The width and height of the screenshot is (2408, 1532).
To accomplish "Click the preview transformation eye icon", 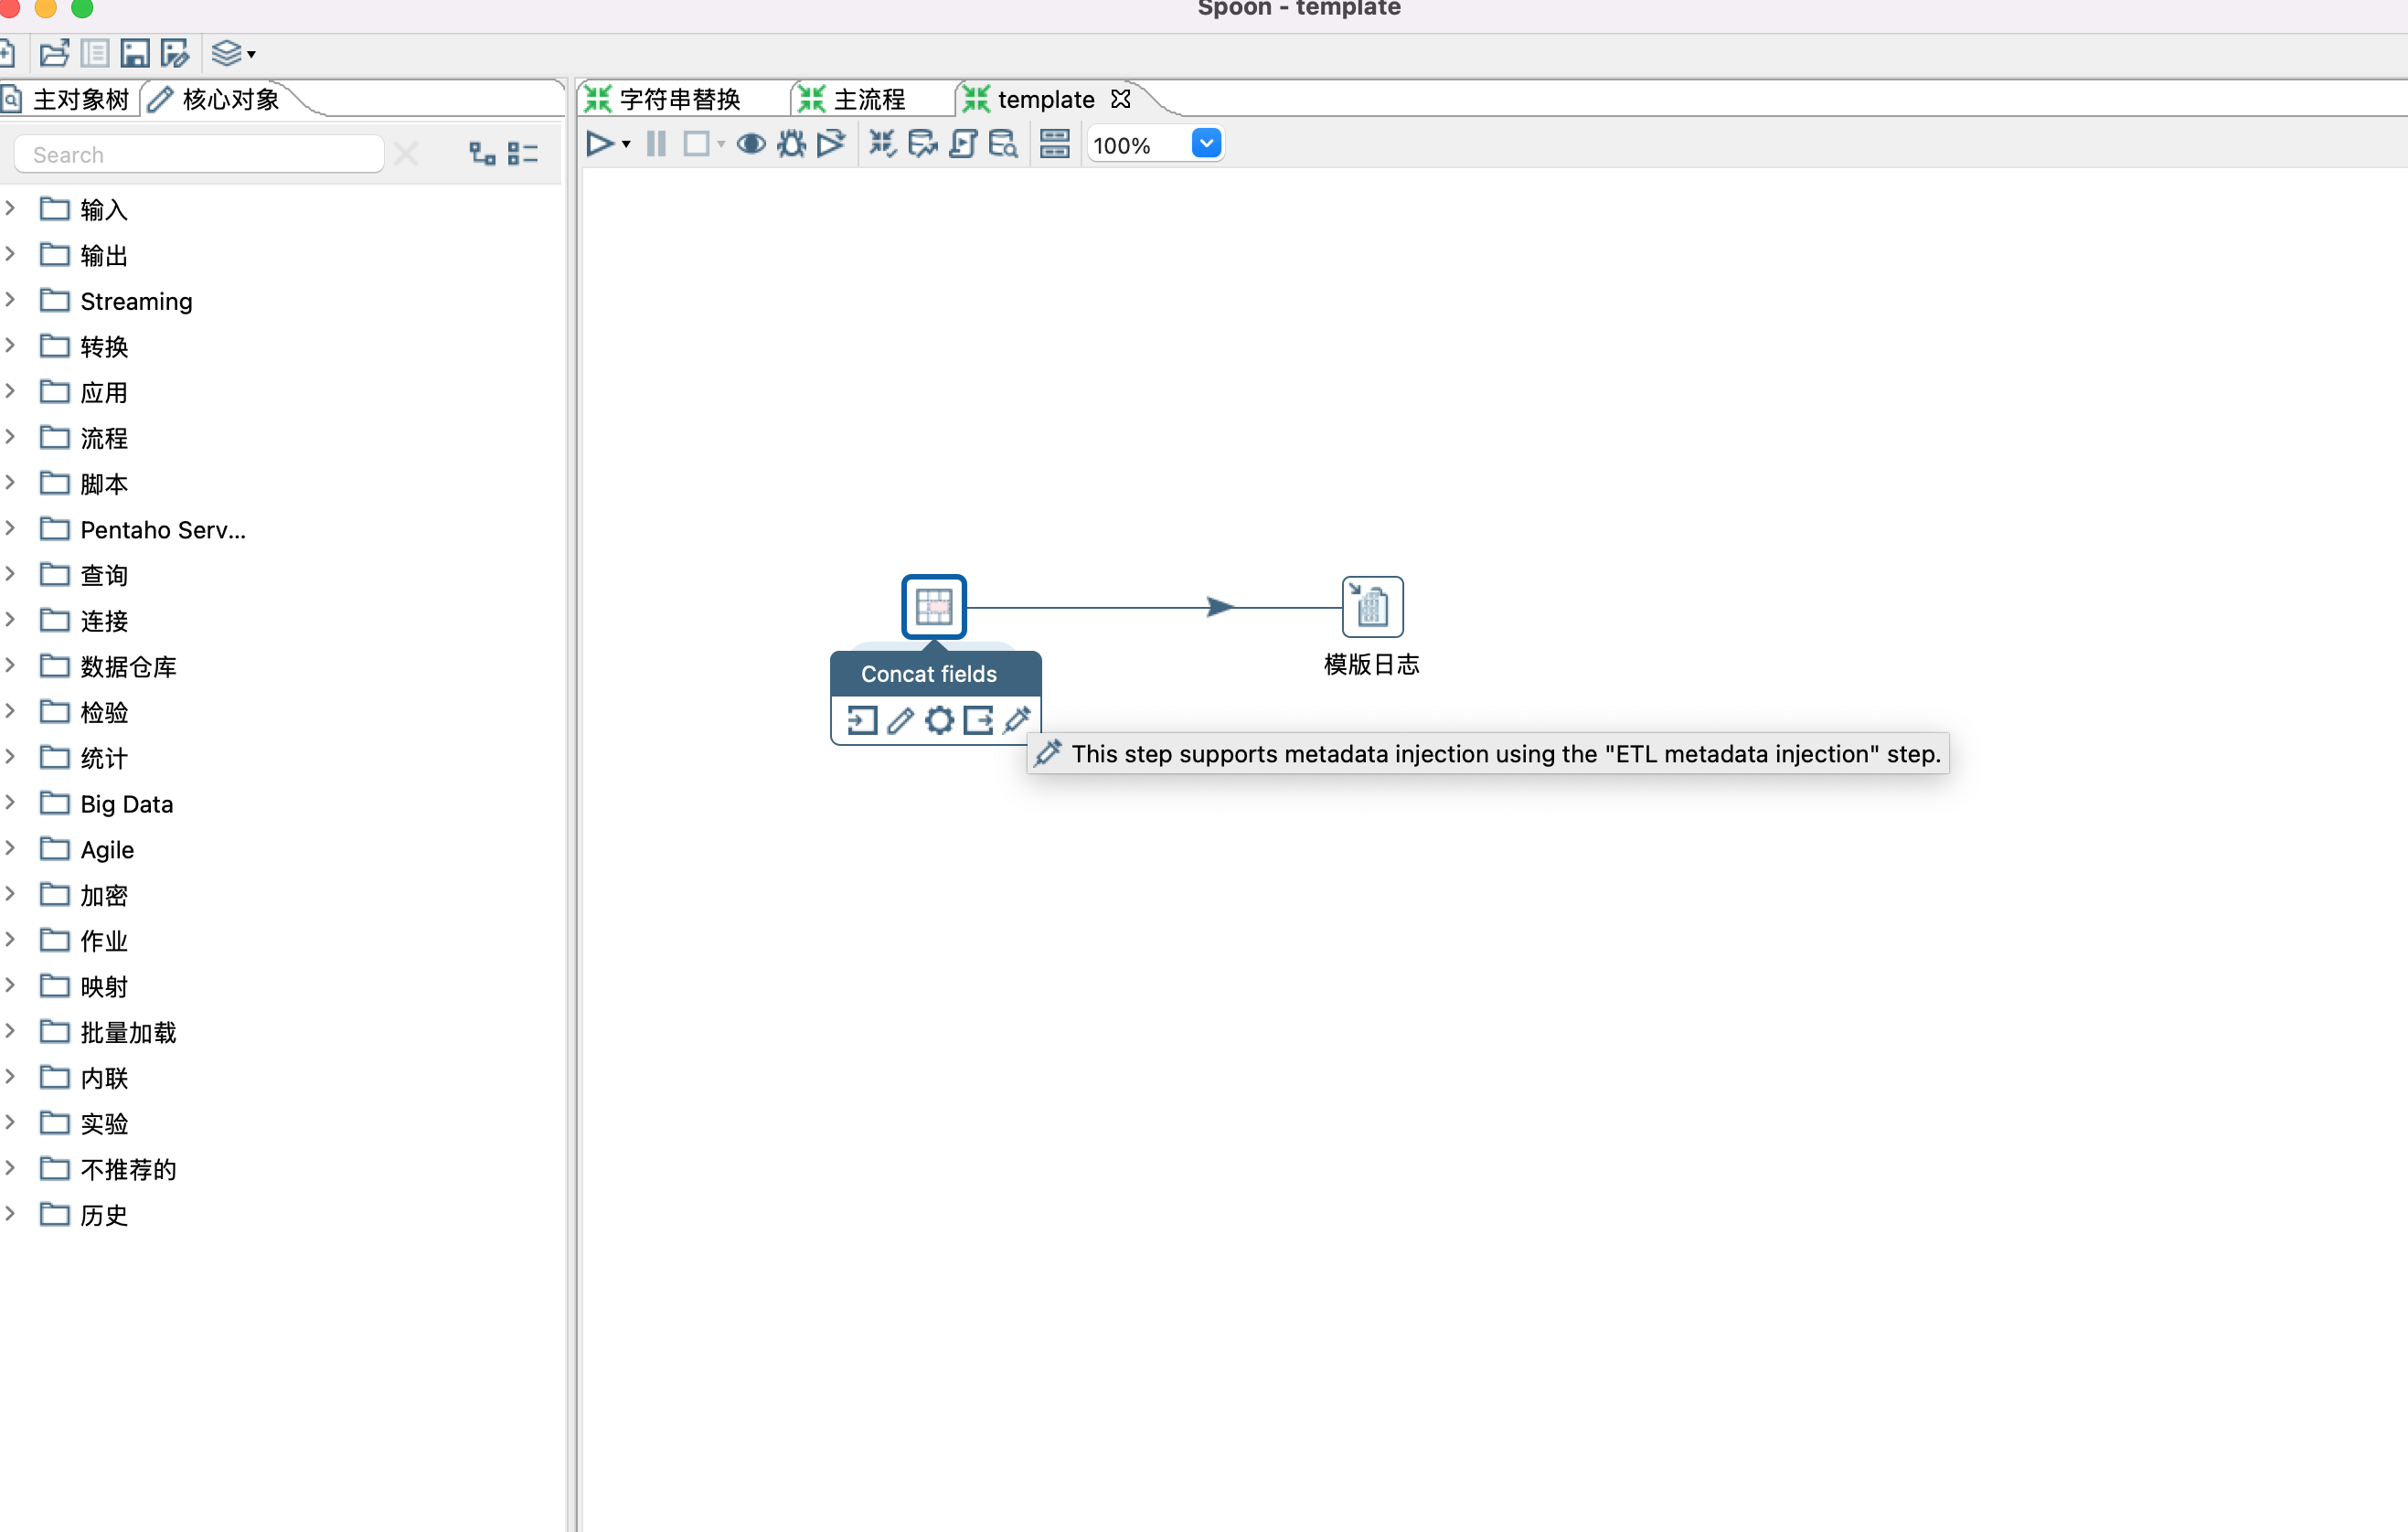I will pos(751,145).
